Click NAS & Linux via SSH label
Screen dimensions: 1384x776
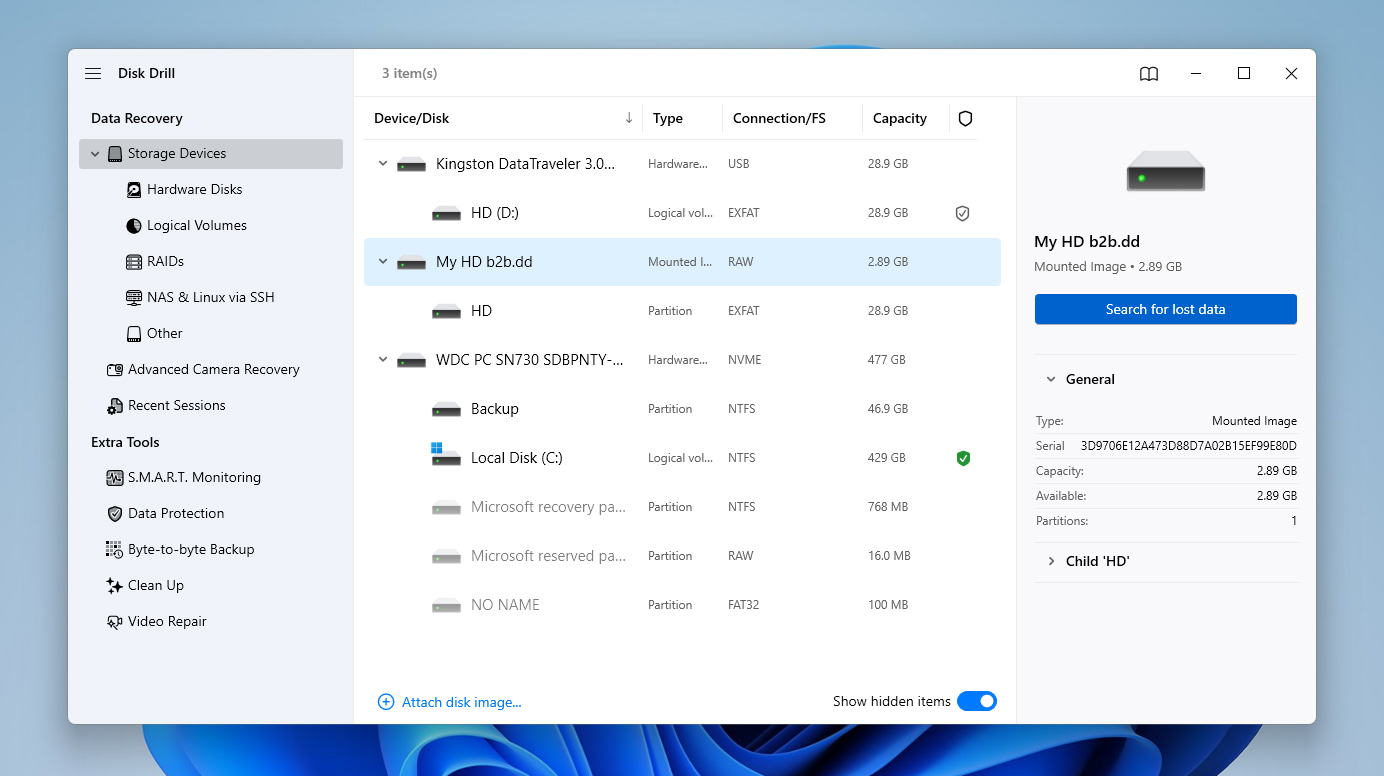(211, 298)
